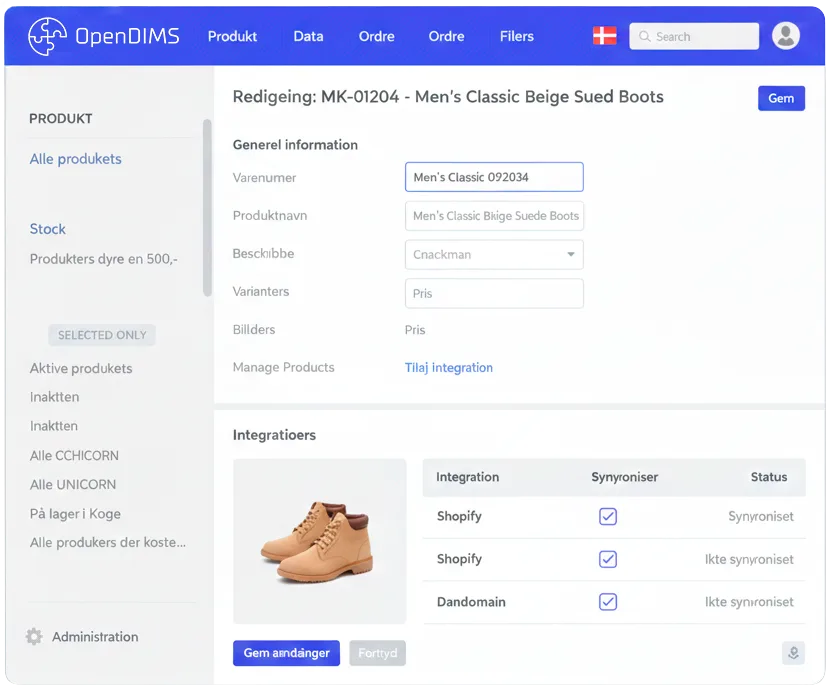Viewport: 826px width, 685px height.
Task: Open the Danish flag language selector
Action: click(x=604, y=37)
